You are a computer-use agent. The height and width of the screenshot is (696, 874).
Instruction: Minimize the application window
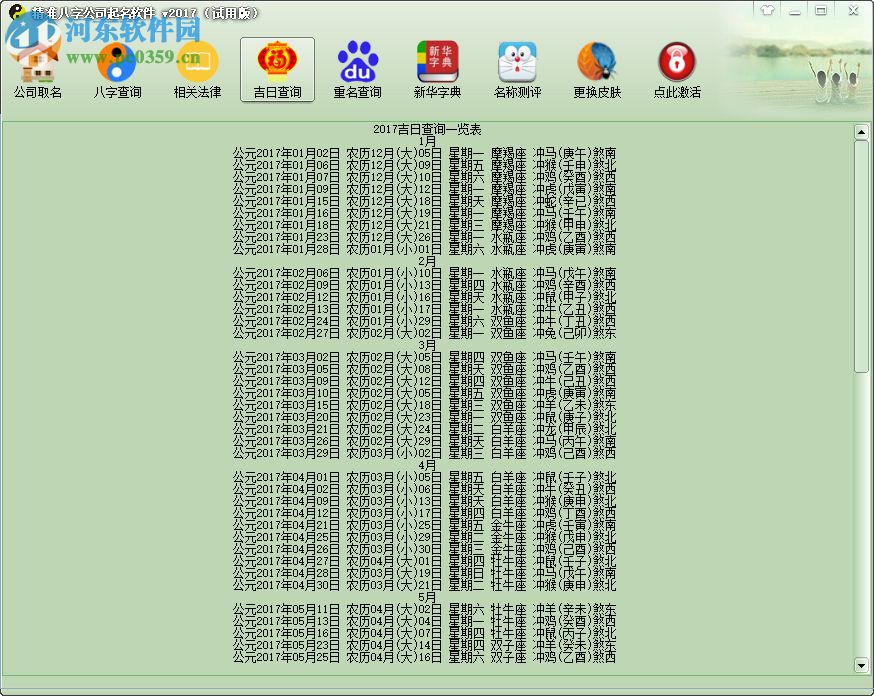[x=795, y=10]
